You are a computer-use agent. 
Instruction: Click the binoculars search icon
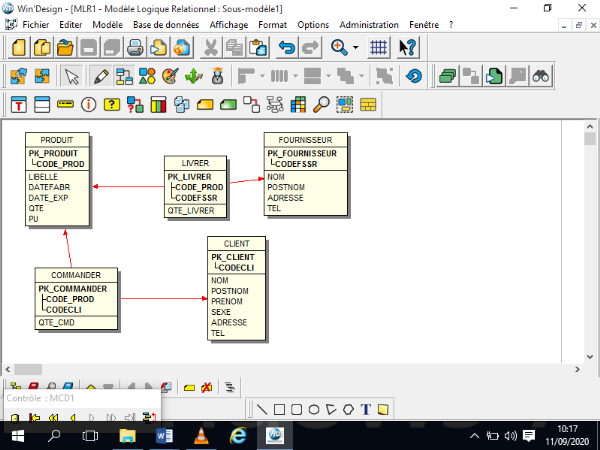pyautogui.click(x=542, y=76)
